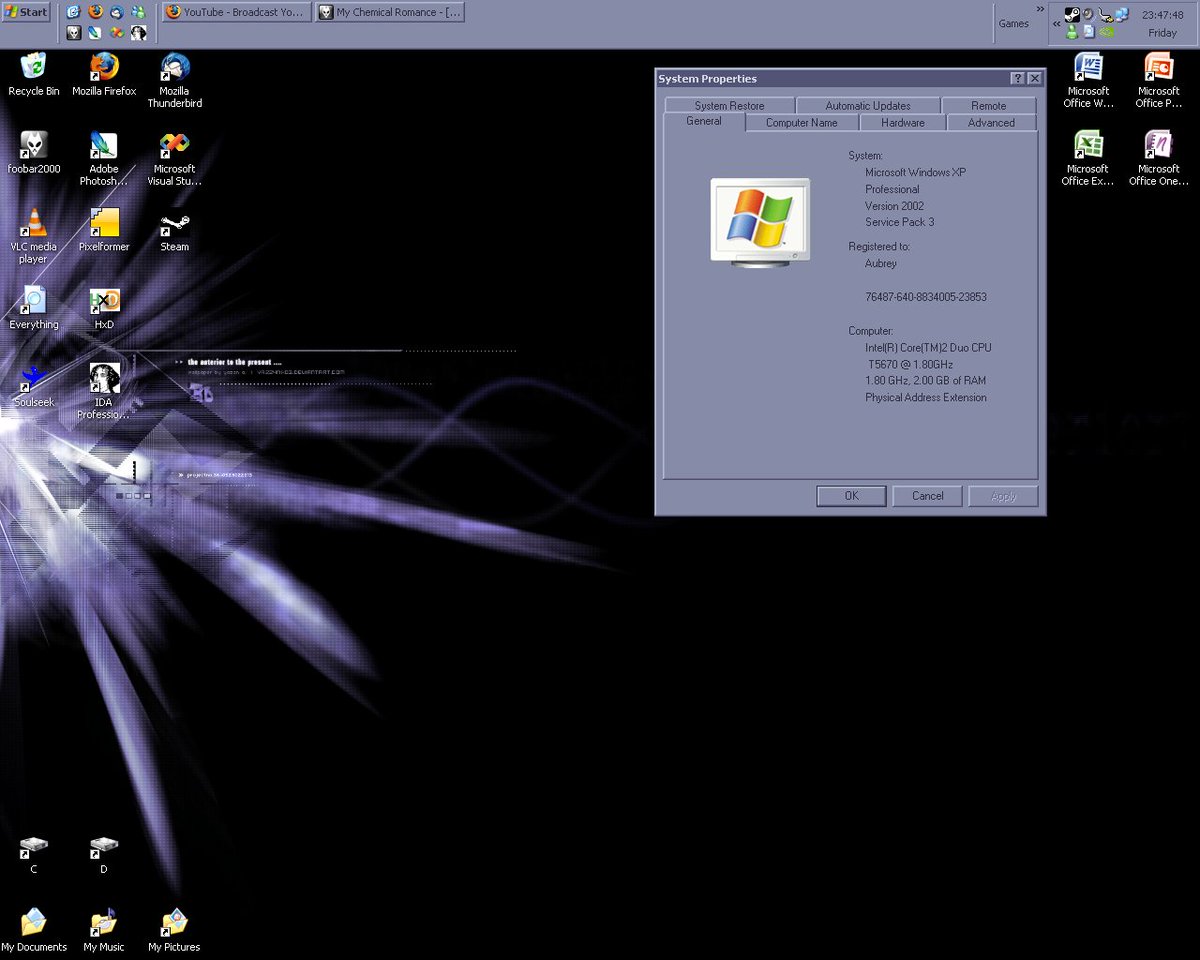Select the Microsoft Office PowerPoint desktop shortcut

tap(1158, 82)
